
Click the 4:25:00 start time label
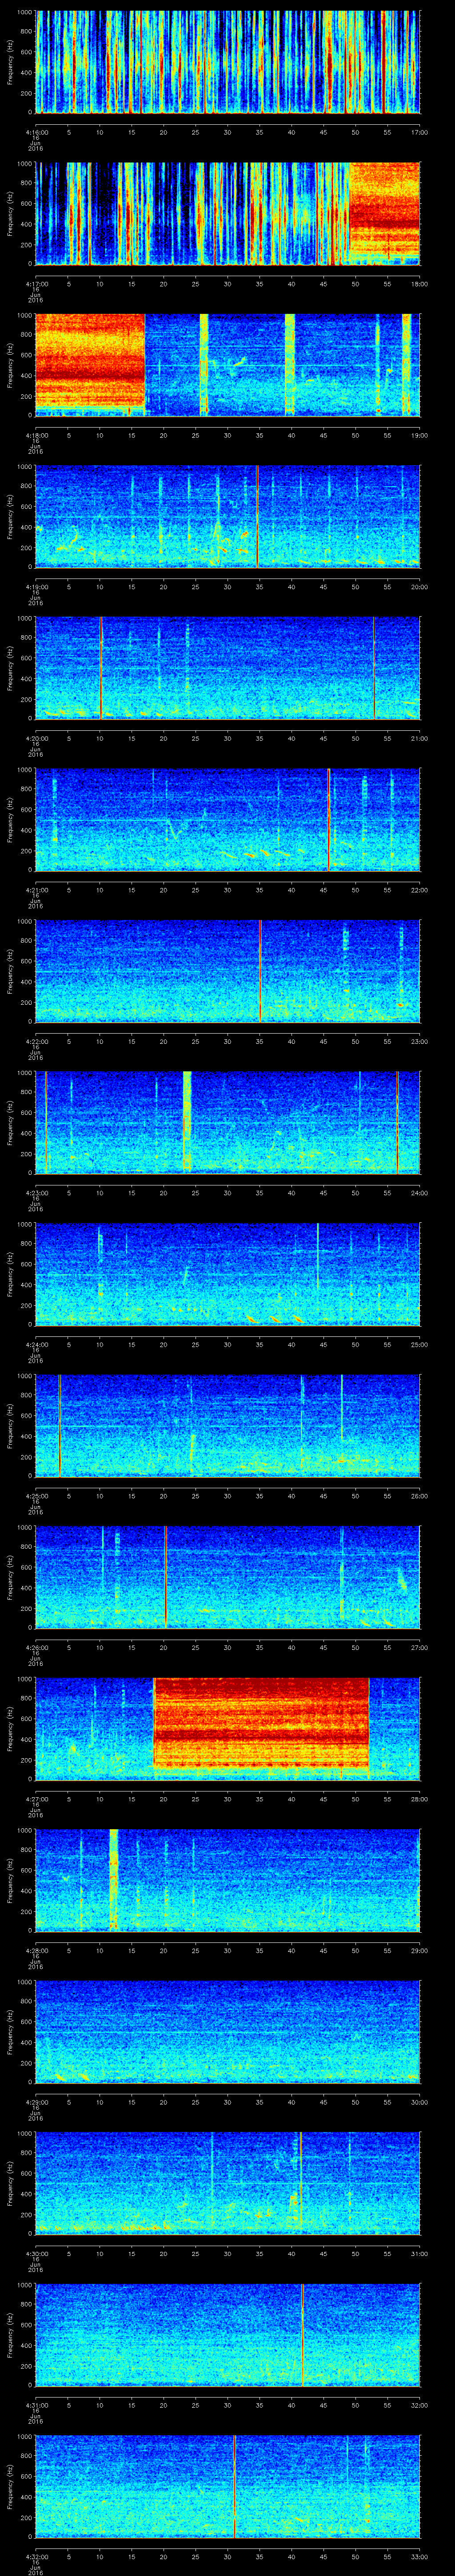(36, 1496)
